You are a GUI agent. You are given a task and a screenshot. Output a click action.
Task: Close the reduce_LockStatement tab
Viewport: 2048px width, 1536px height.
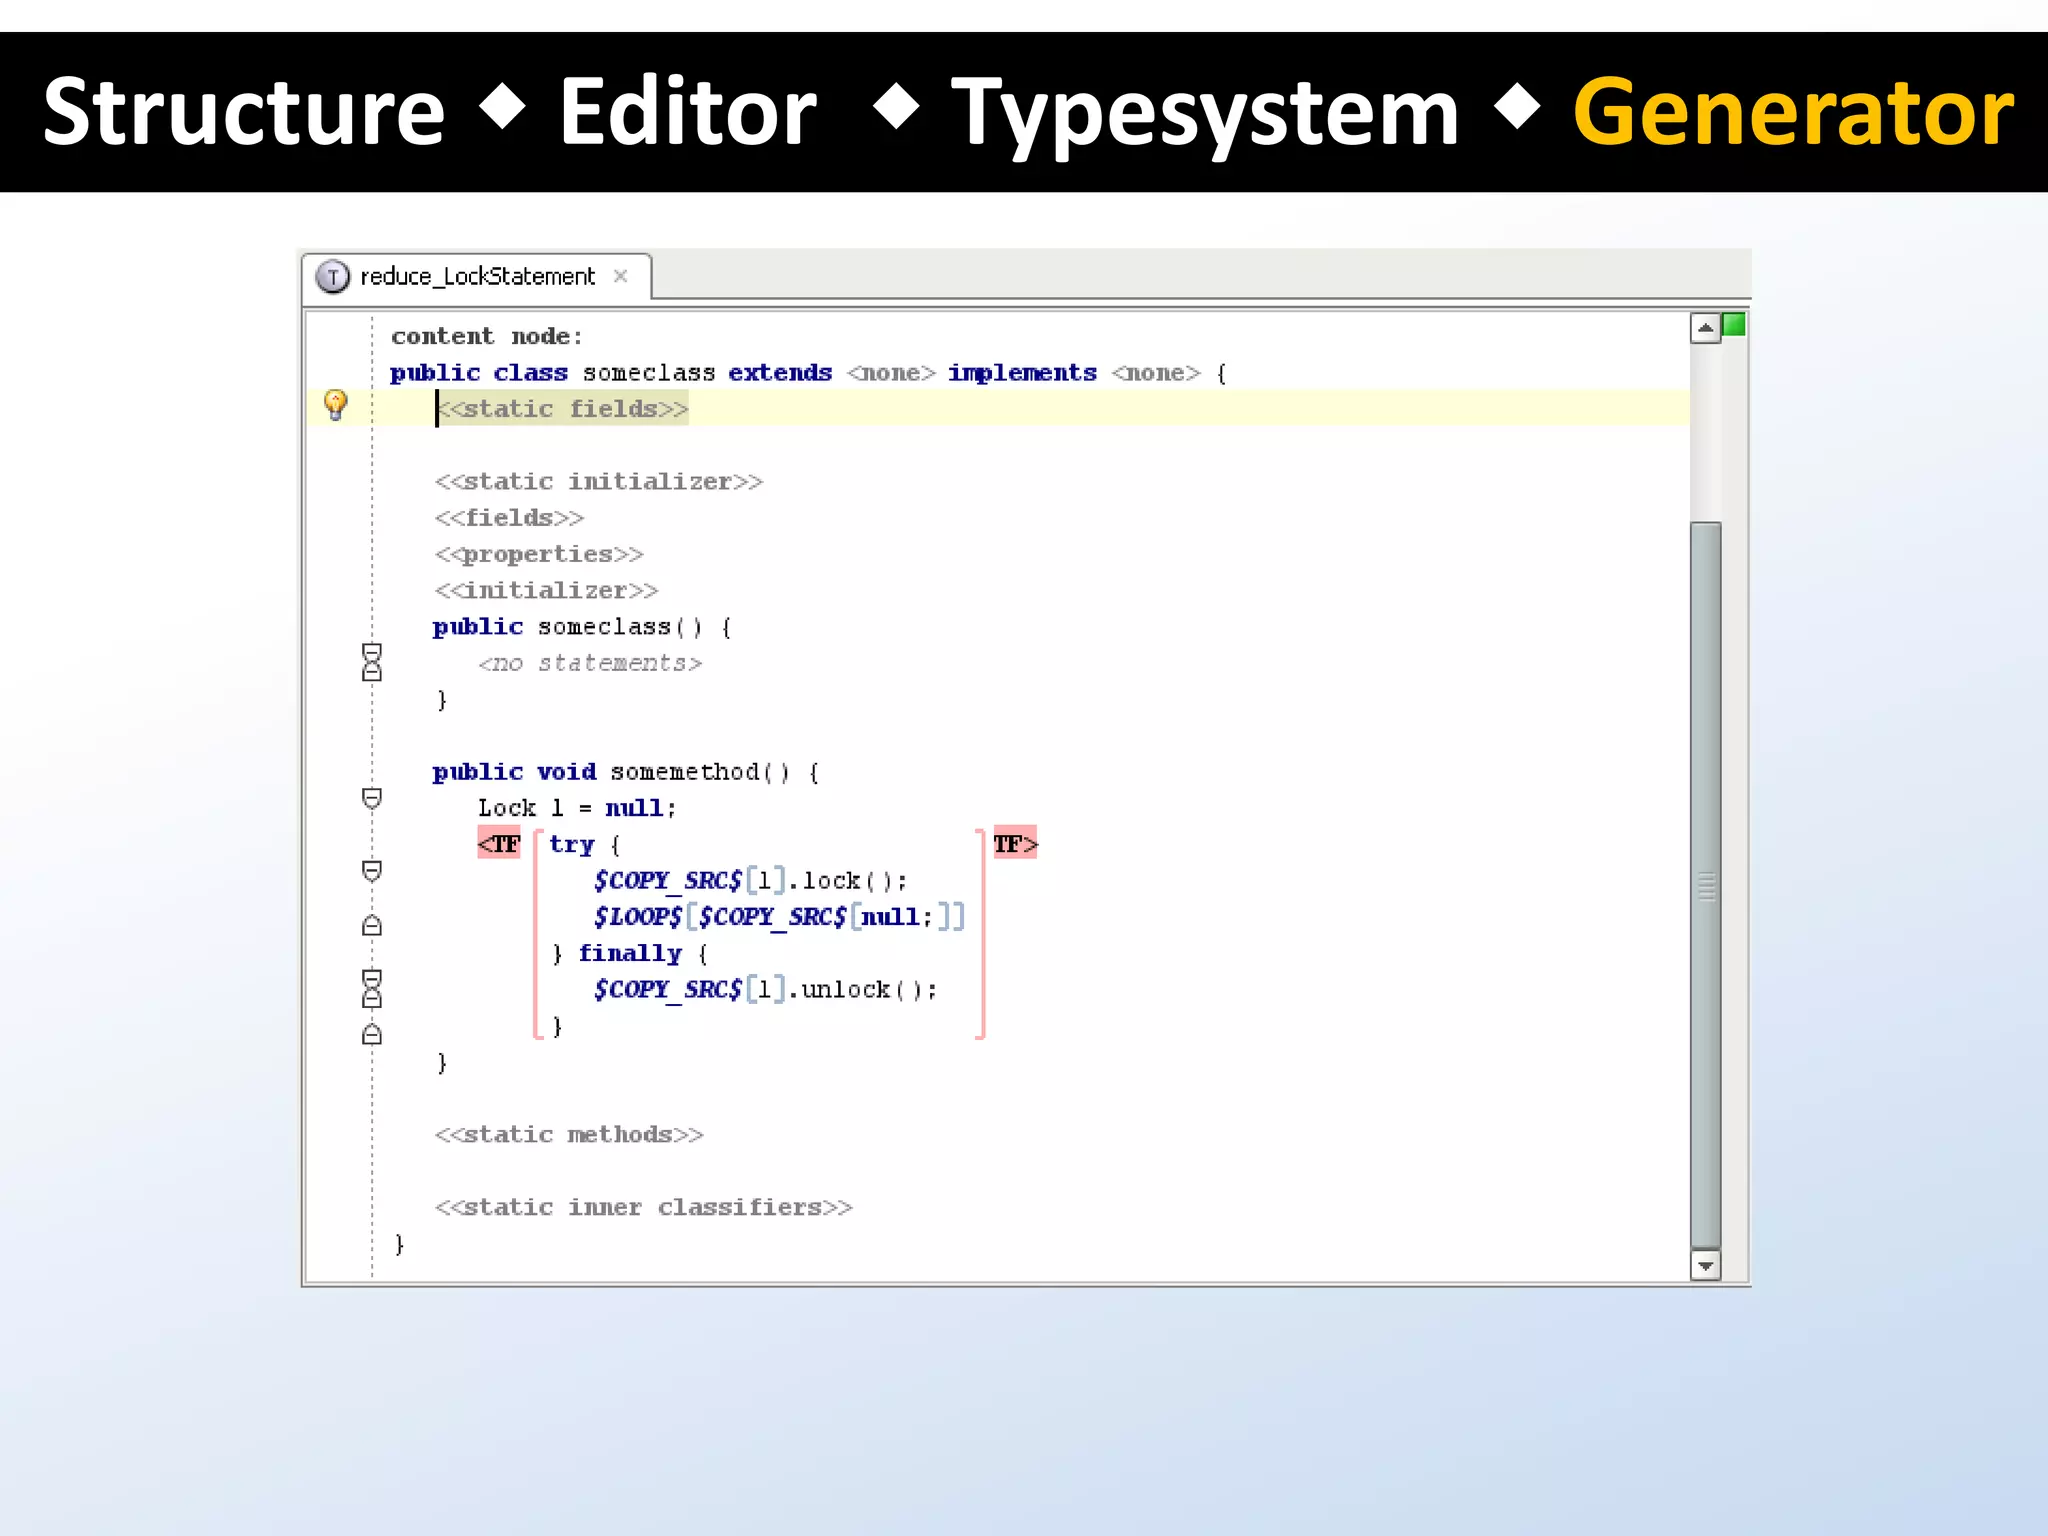pyautogui.click(x=620, y=276)
